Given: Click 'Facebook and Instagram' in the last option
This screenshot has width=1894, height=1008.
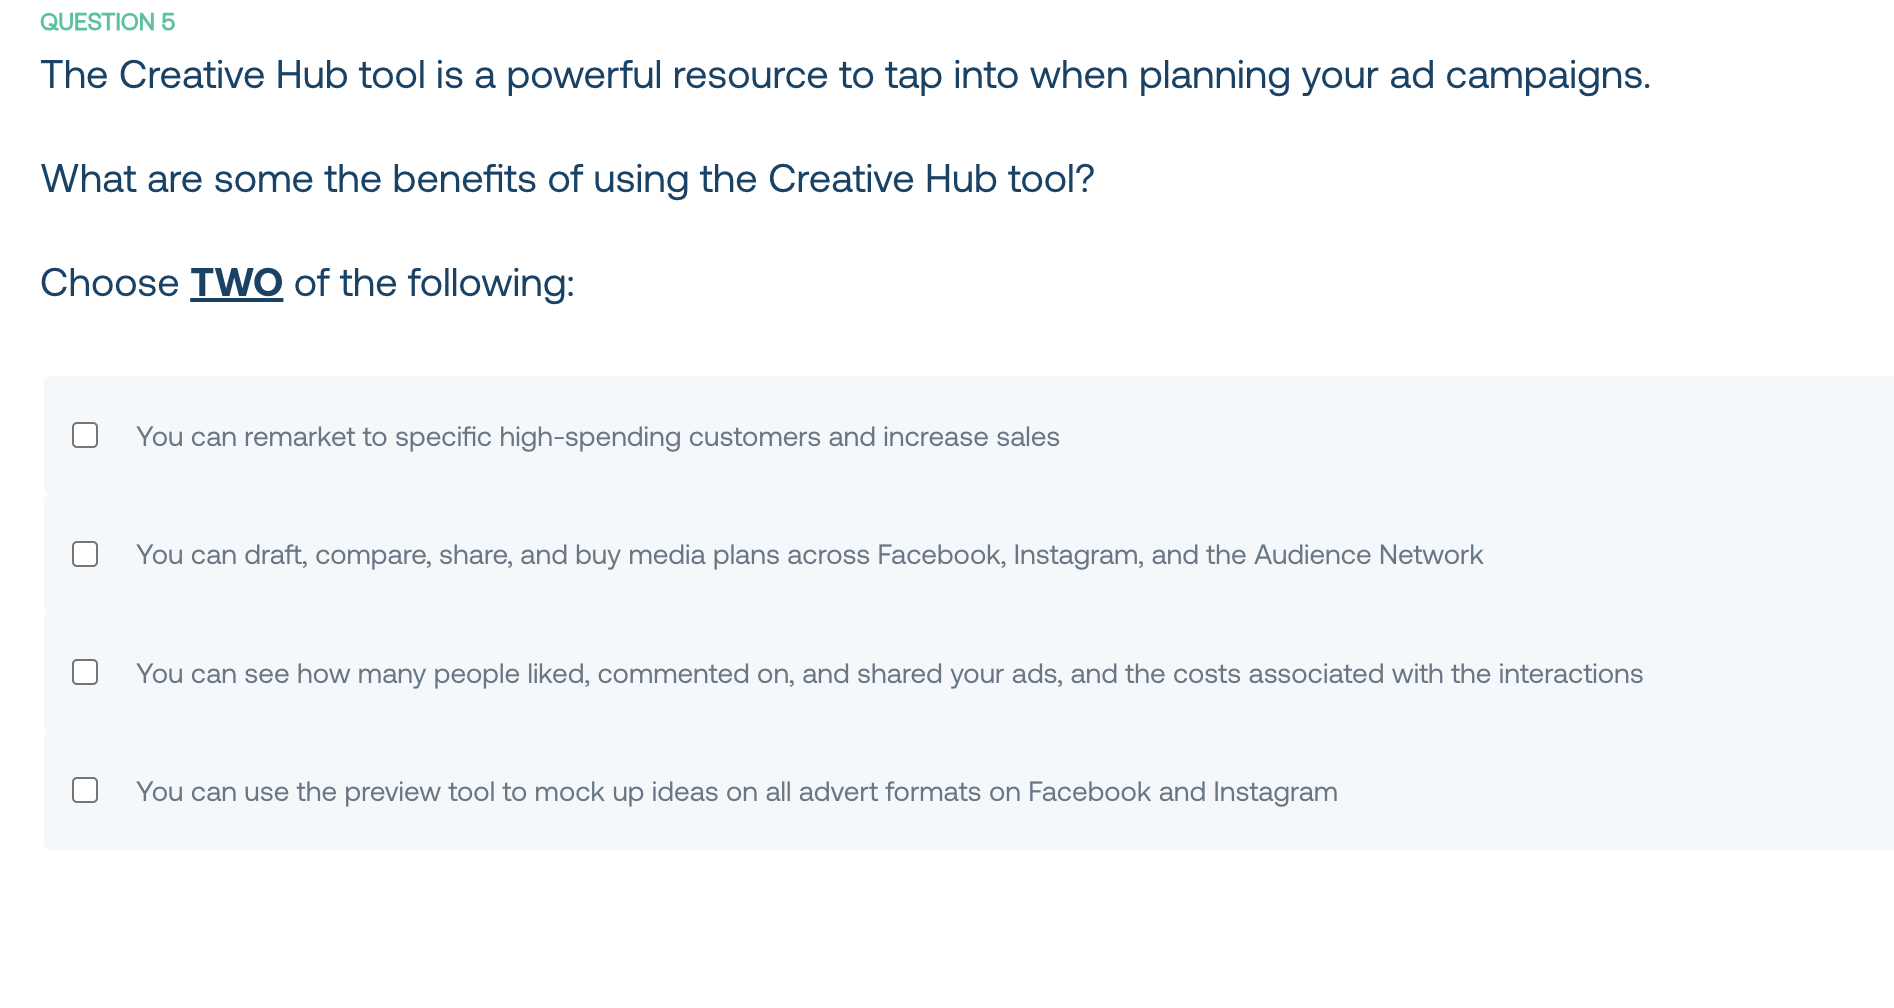Looking at the screenshot, I should pos(1183,792).
